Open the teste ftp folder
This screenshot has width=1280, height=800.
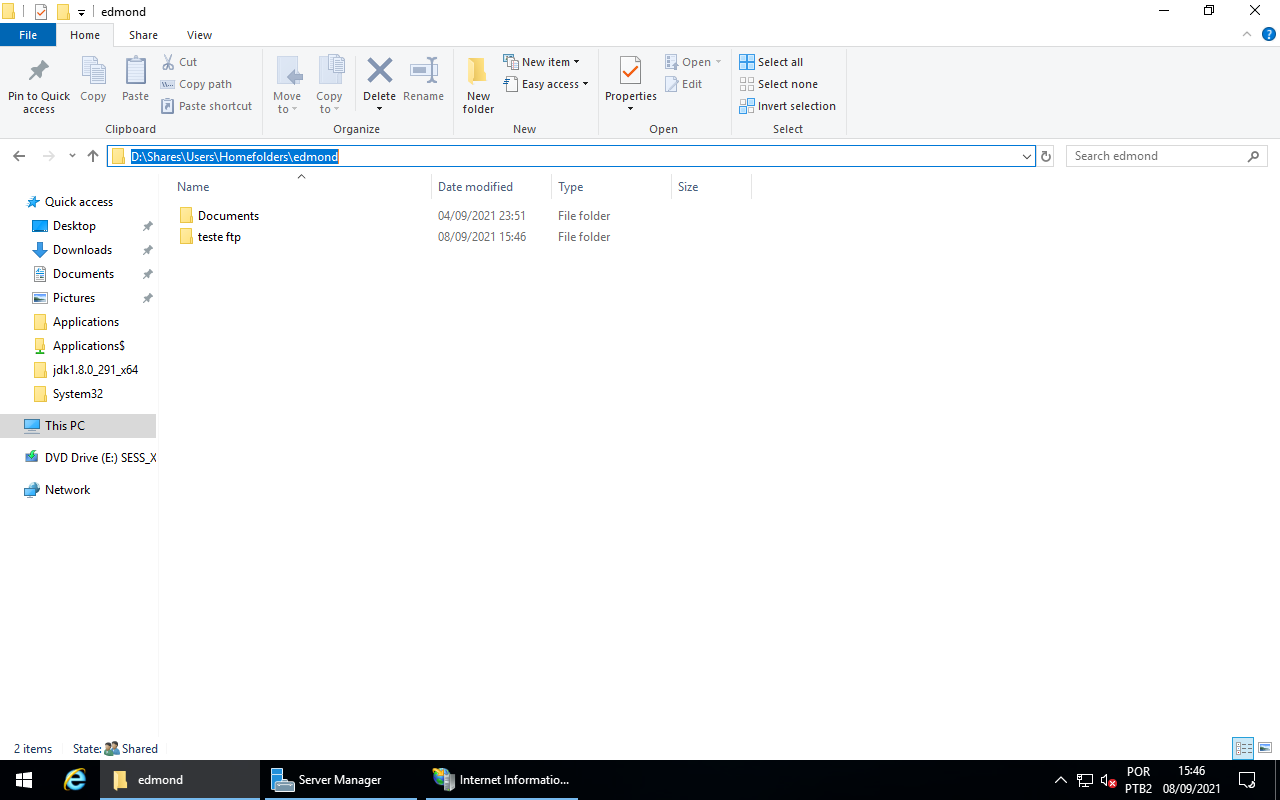[x=219, y=236]
